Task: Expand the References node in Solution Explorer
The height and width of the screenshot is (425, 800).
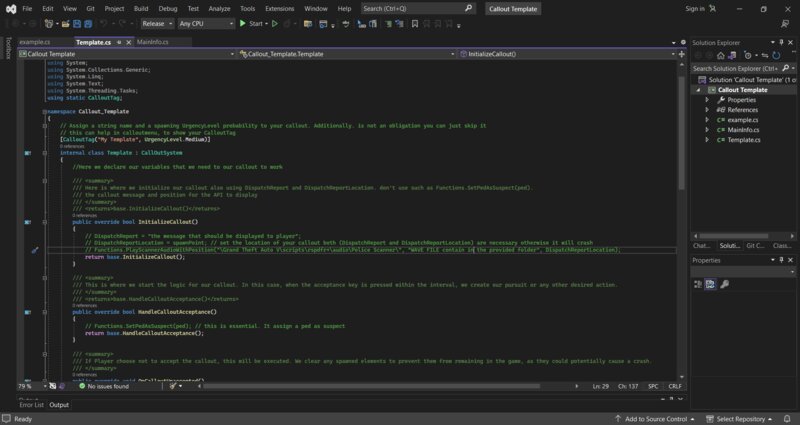Action: 707,110
